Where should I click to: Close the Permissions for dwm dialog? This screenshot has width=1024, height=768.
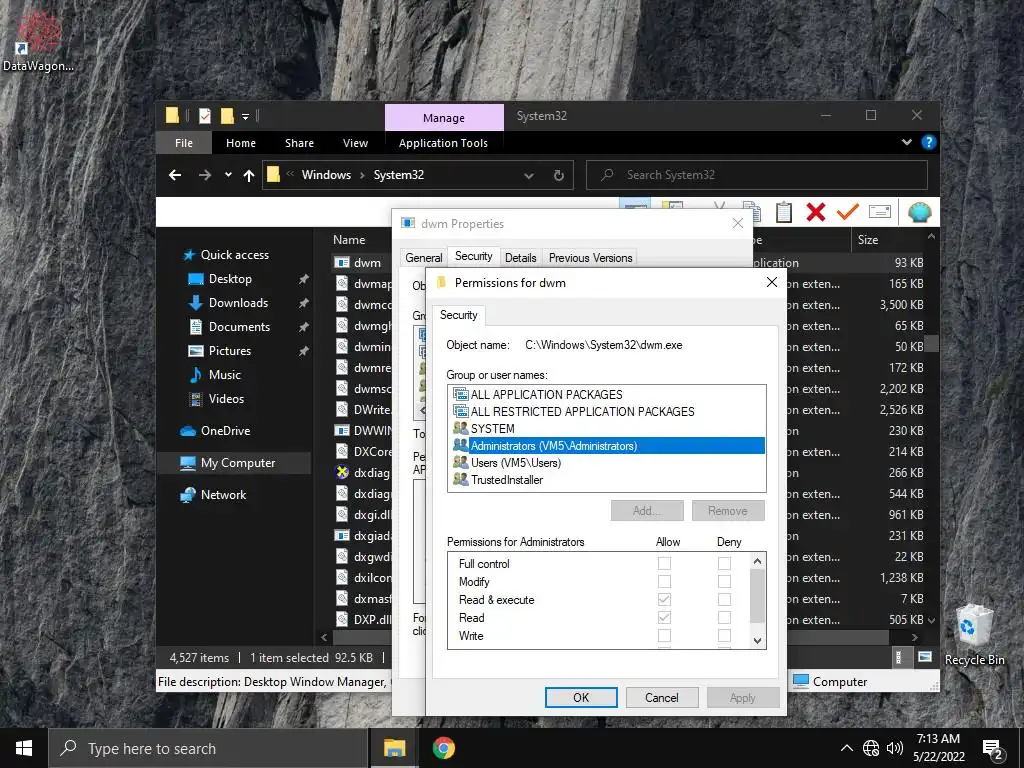[771, 282]
